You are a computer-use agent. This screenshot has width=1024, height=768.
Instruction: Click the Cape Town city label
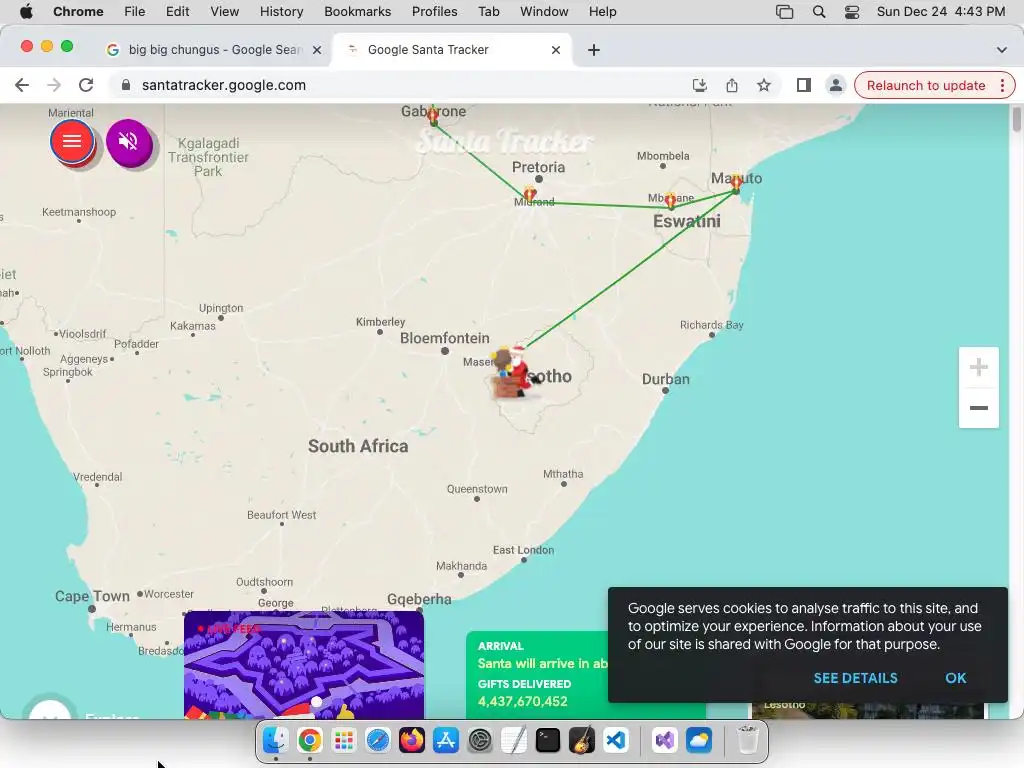click(x=92, y=596)
